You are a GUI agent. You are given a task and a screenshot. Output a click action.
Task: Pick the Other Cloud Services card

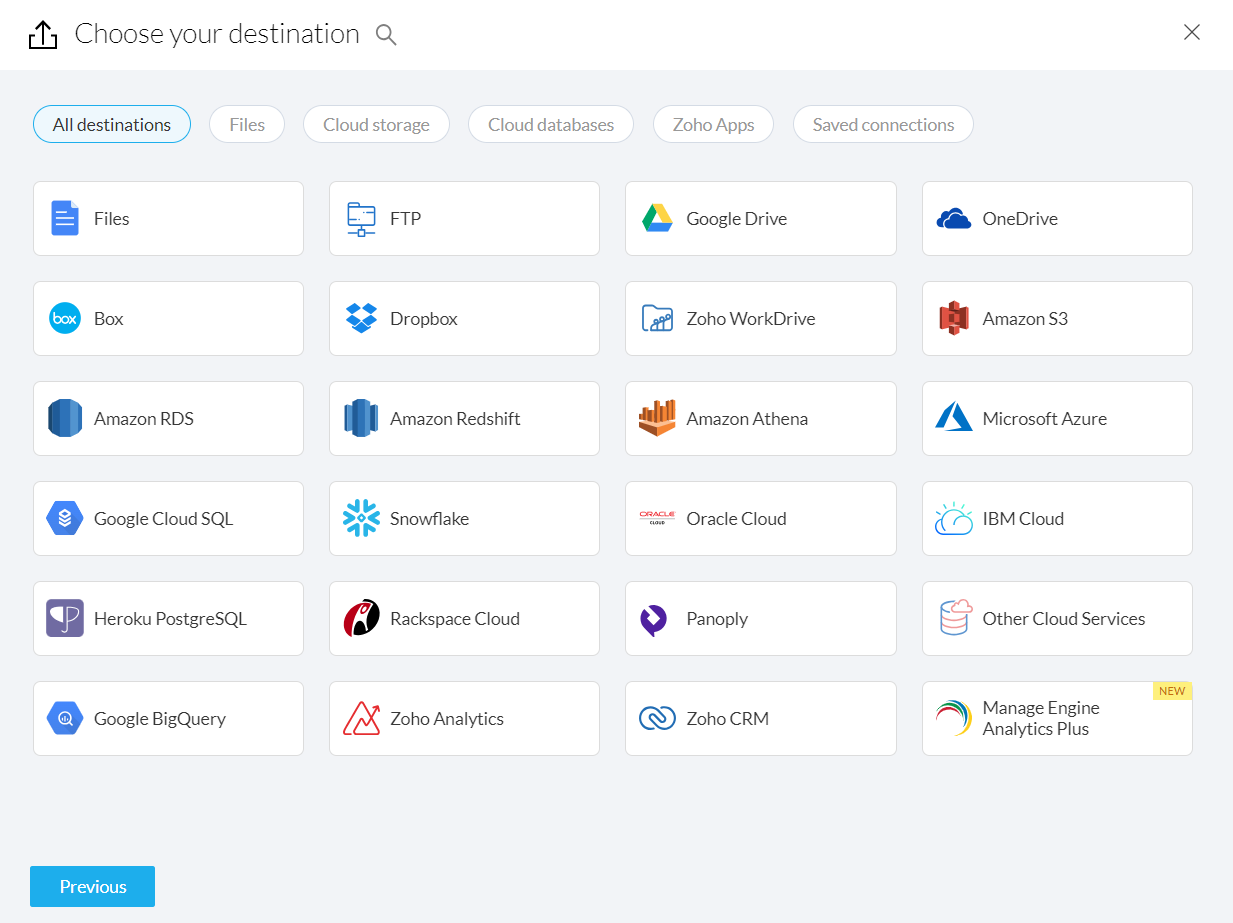click(x=1056, y=618)
